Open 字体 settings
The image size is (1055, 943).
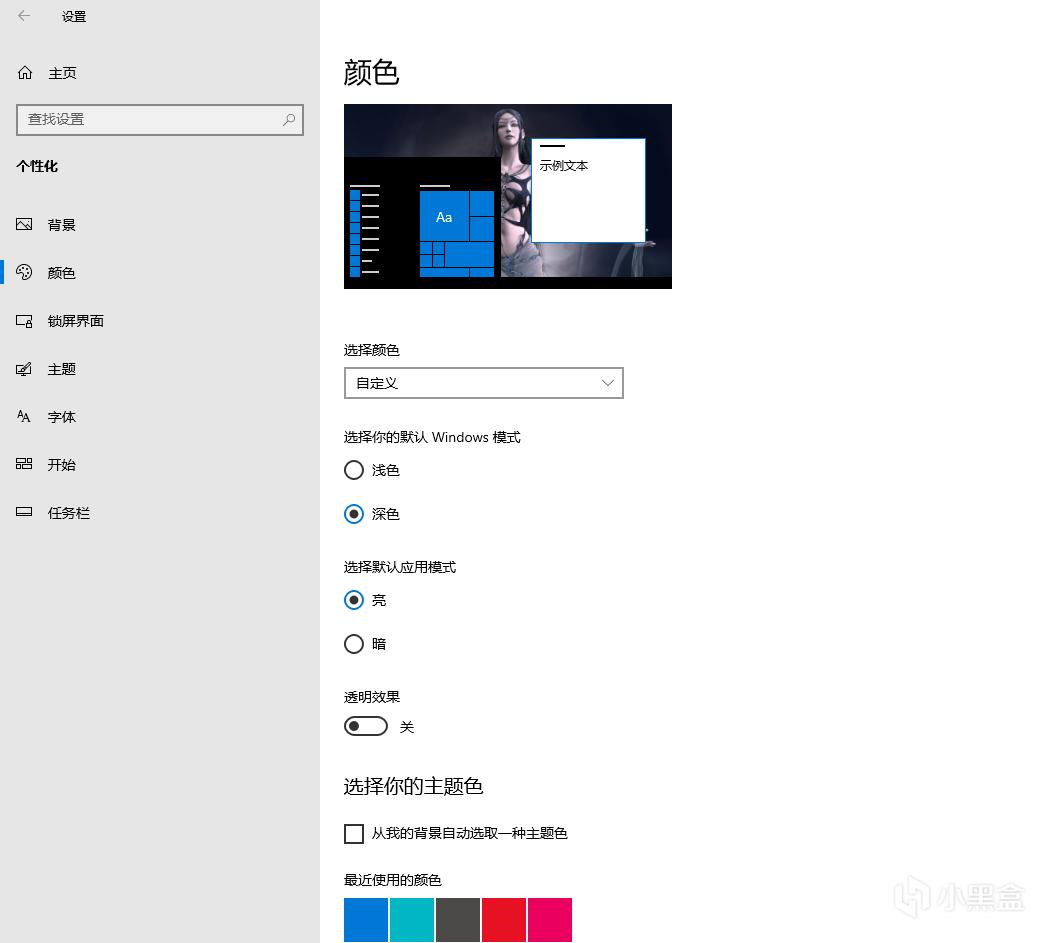160,416
